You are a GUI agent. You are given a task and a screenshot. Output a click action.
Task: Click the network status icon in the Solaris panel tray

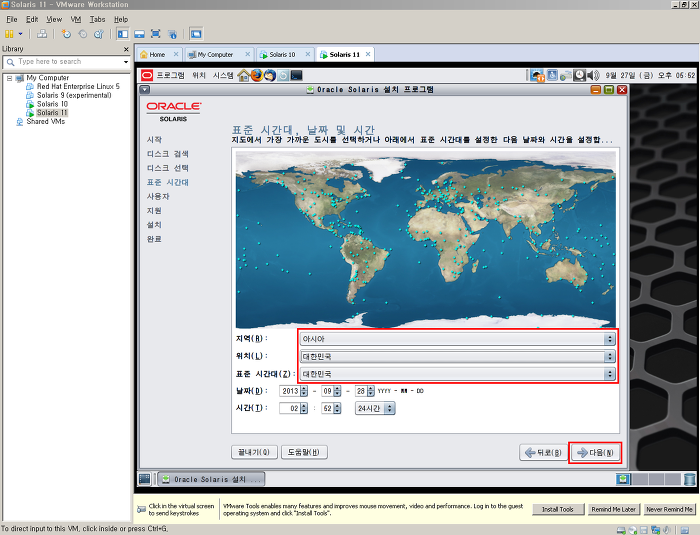tap(566, 75)
